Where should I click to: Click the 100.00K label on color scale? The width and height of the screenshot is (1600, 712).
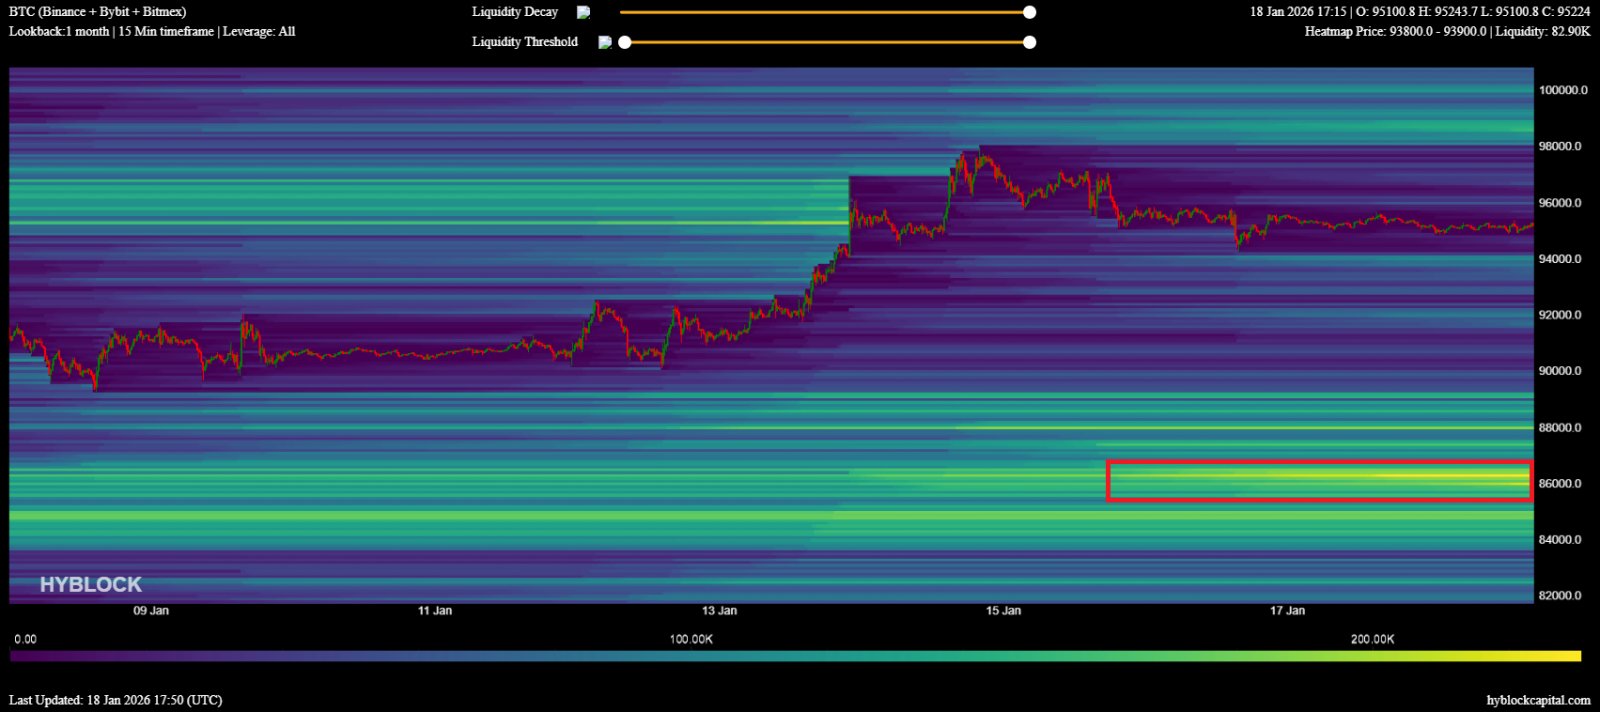pyautogui.click(x=691, y=639)
